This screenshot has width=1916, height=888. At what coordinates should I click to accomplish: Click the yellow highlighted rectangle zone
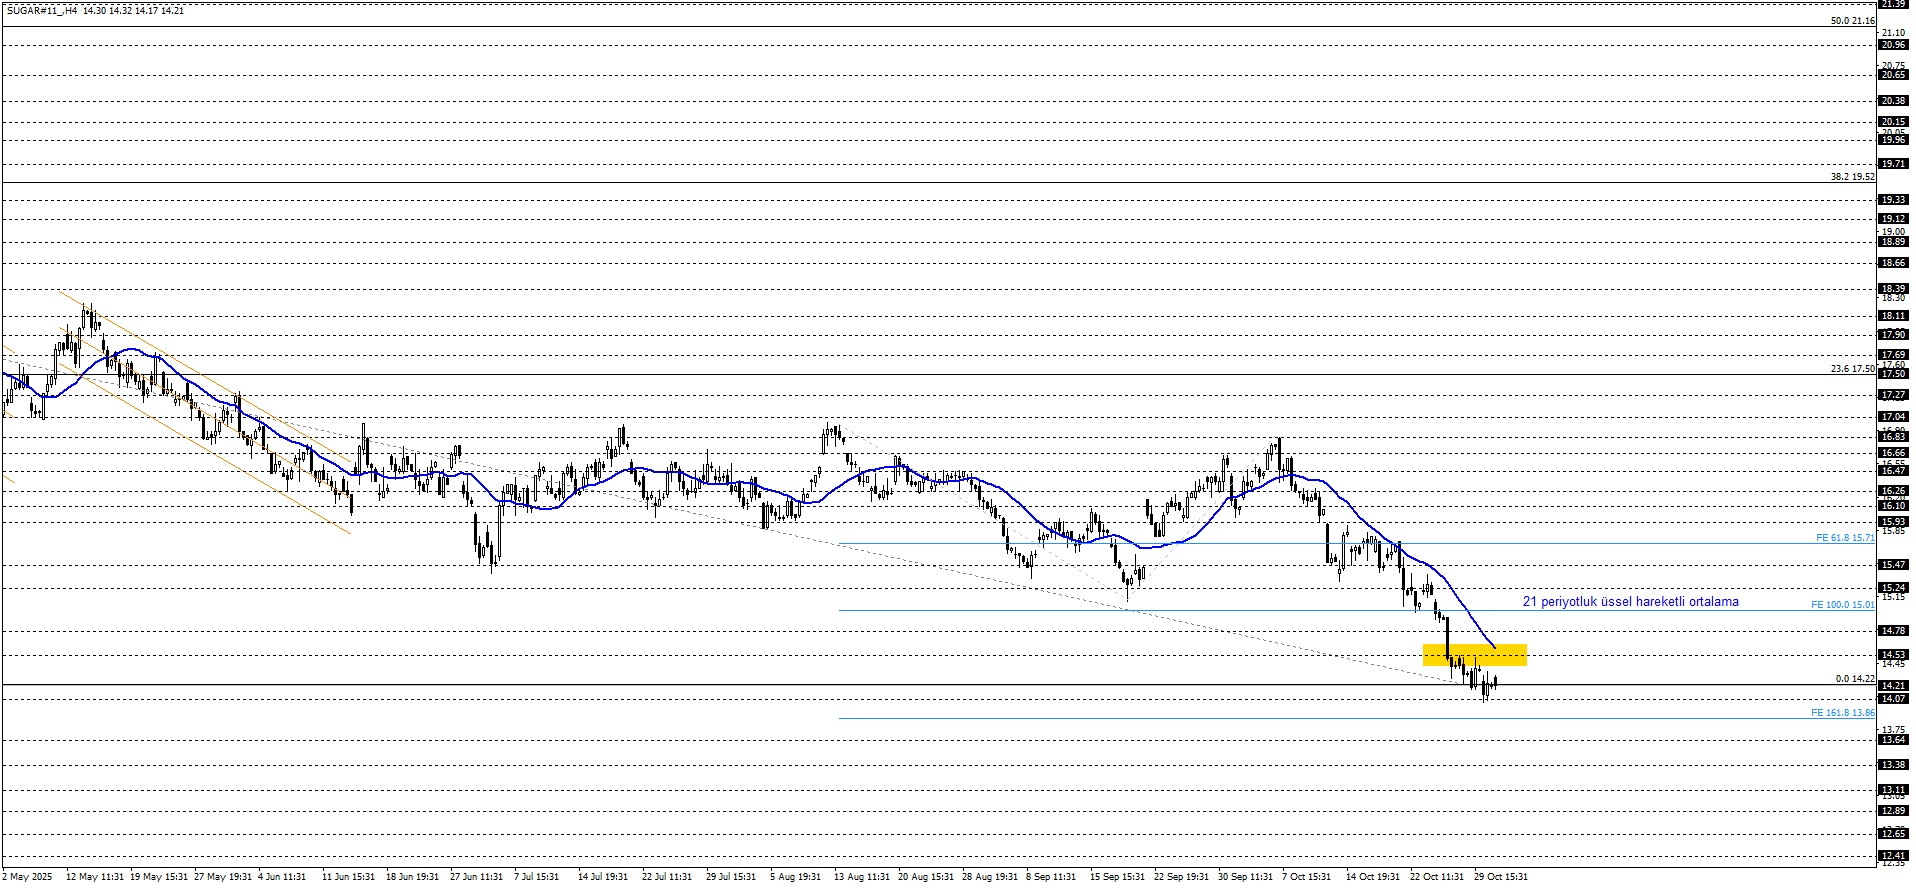click(x=1474, y=655)
